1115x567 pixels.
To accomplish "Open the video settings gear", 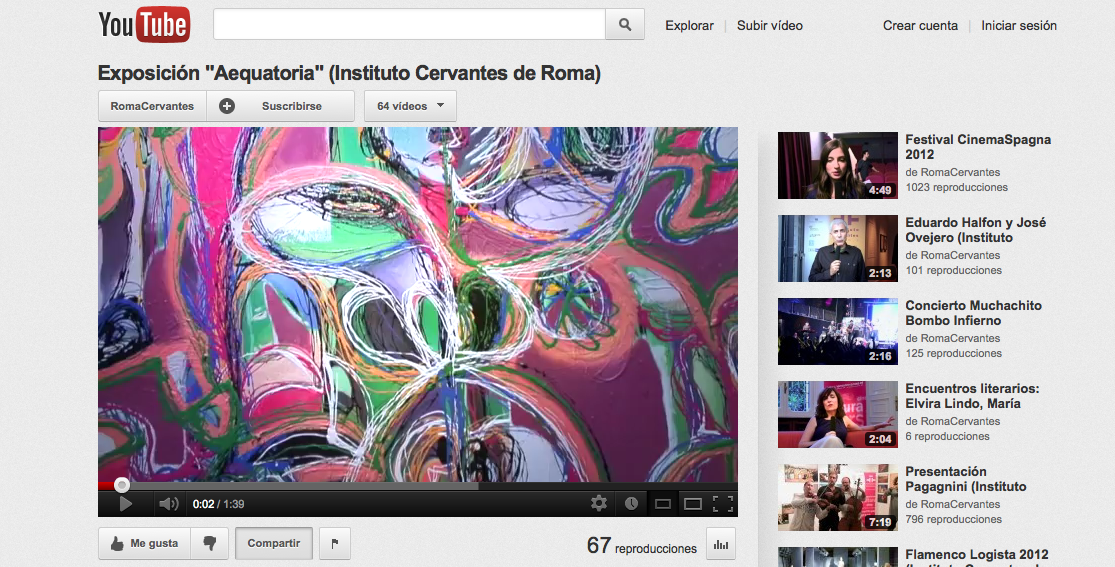I will click(x=599, y=504).
